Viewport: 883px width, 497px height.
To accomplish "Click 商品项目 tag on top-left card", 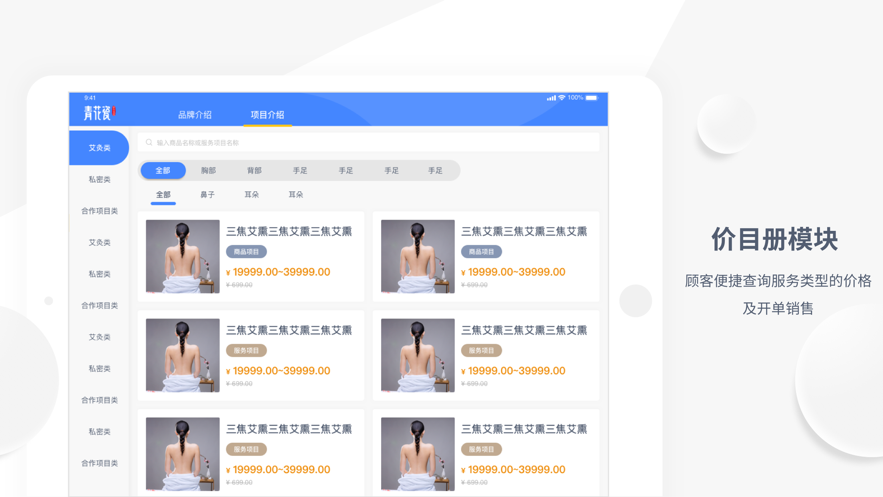I will point(246,252).
